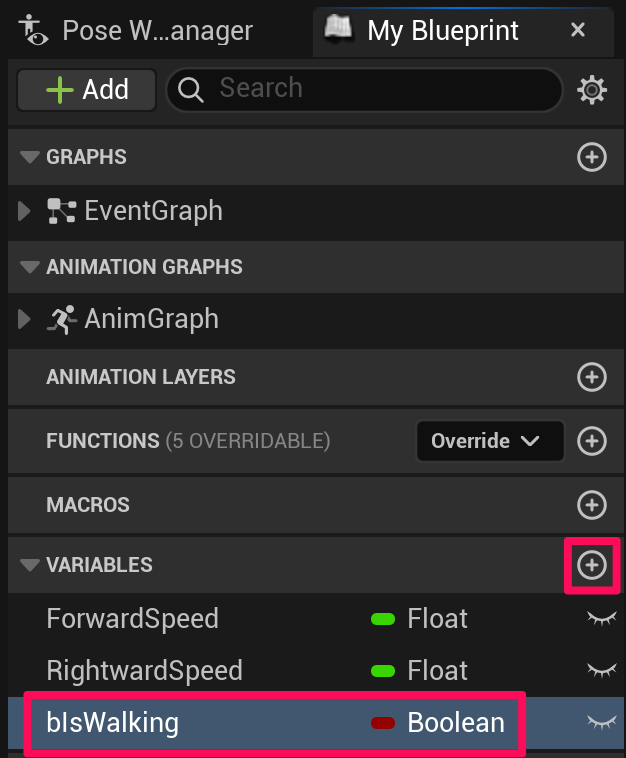Click the AnimGraph running figure icon
This screenshot has width=626, height=758.
pyautogui.click(x=62, y=320)
